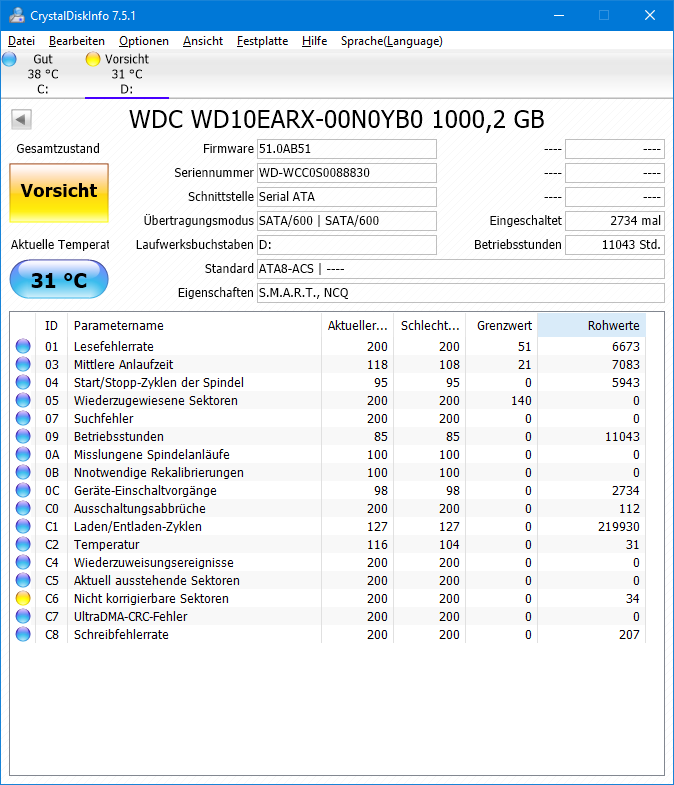
Task: Click the status orb of Geräte-Einschaltvorgänge row
Action: pyautogui.click(x=23, y=491)
